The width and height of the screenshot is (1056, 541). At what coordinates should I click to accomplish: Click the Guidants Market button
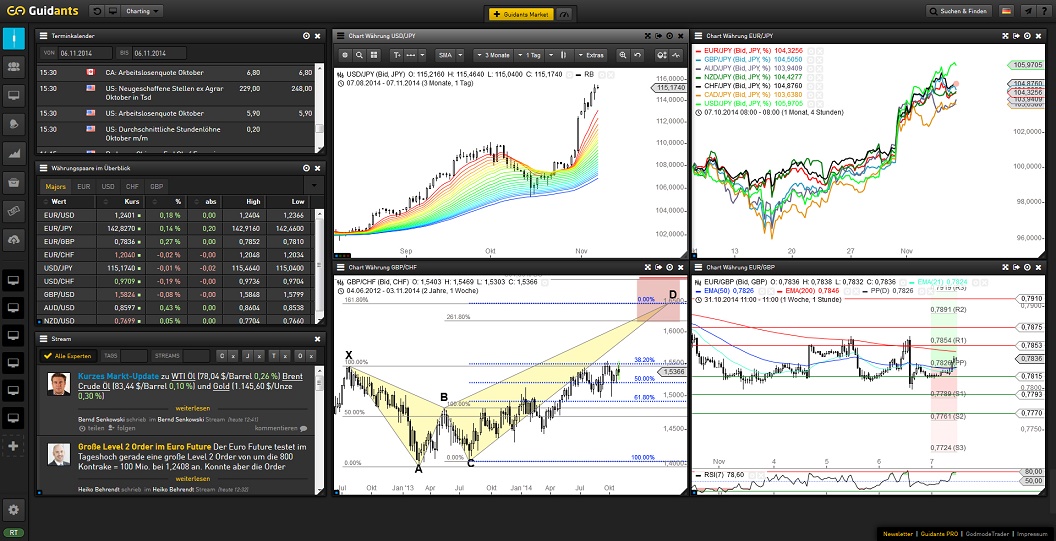[x=520, y=13]
